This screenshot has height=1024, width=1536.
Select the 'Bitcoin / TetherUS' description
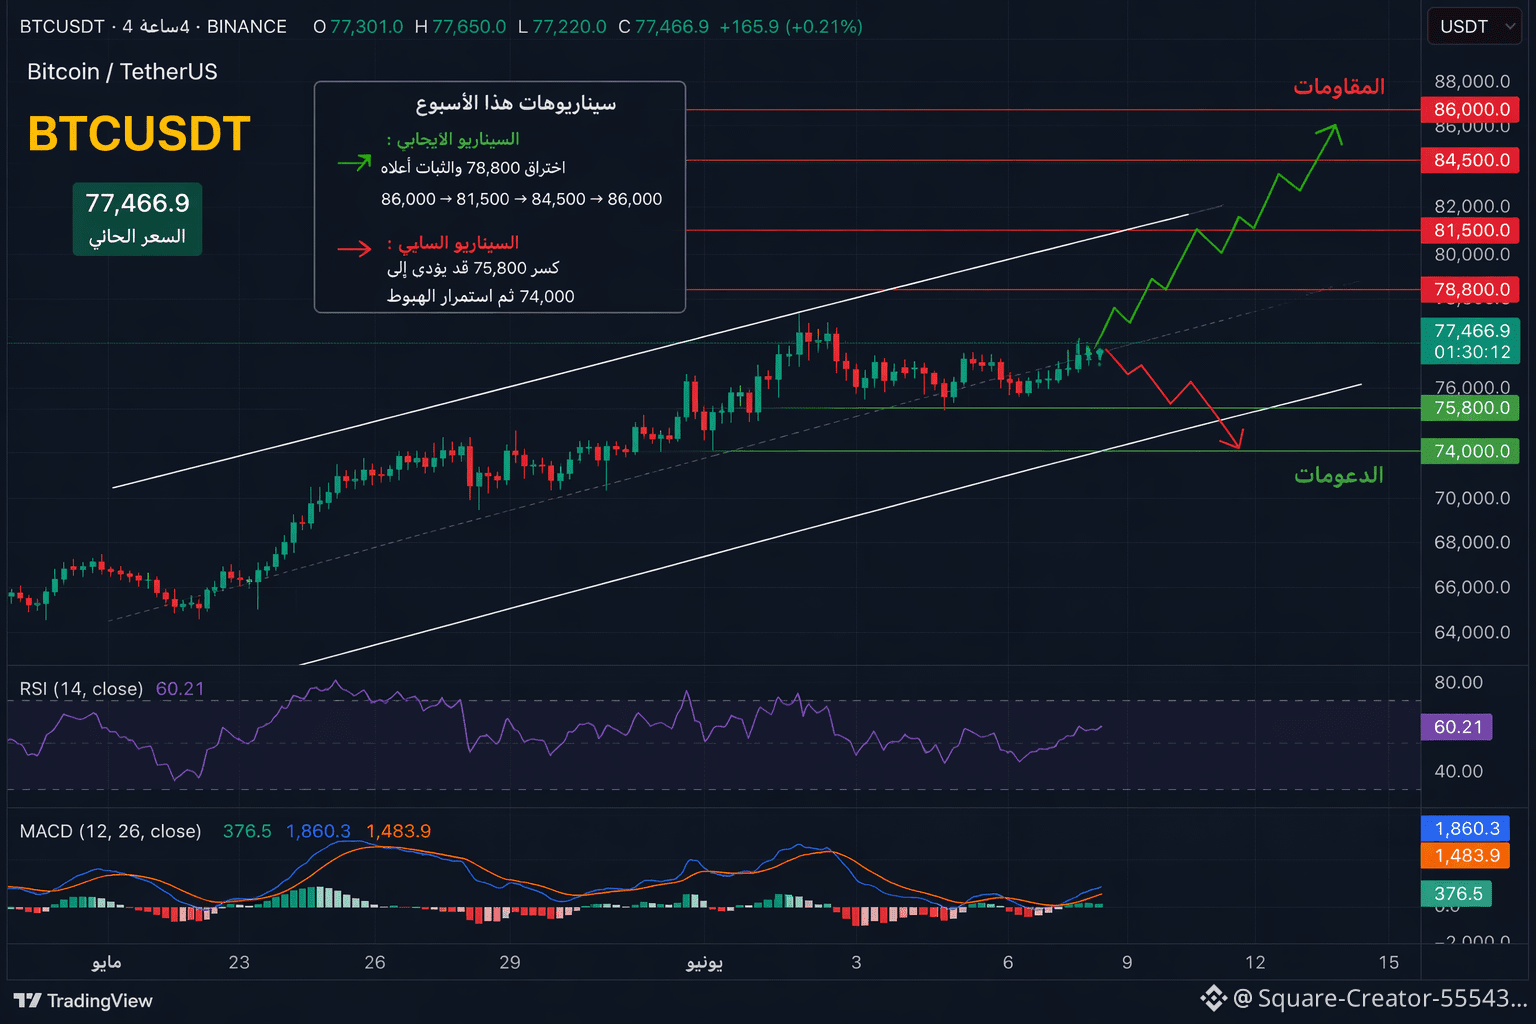coord(122,72)
